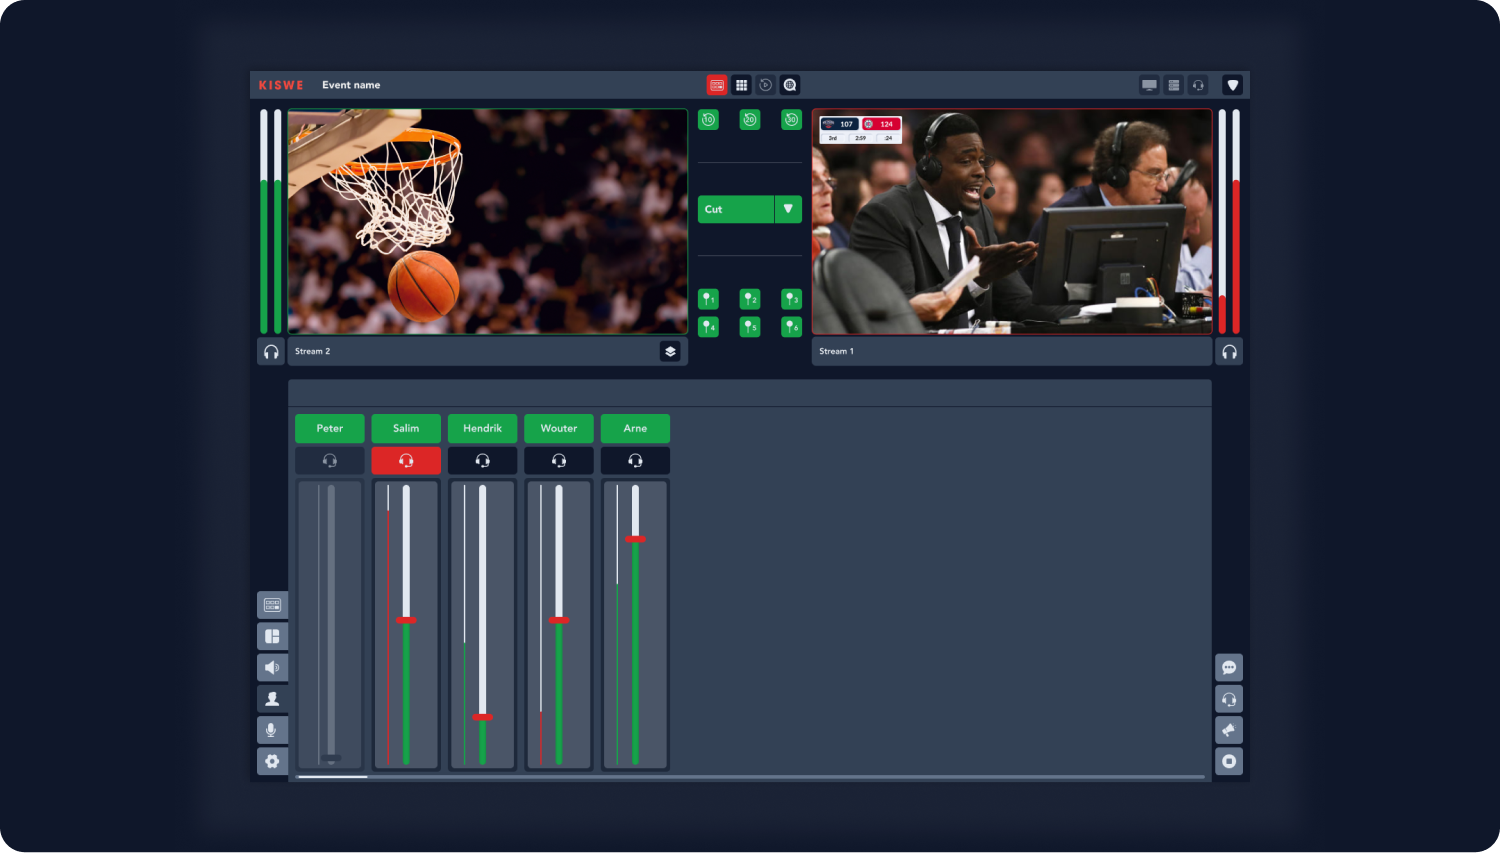
Task: Click the Arne channel button
Action: pyautogui.click(x=635, y=428)
